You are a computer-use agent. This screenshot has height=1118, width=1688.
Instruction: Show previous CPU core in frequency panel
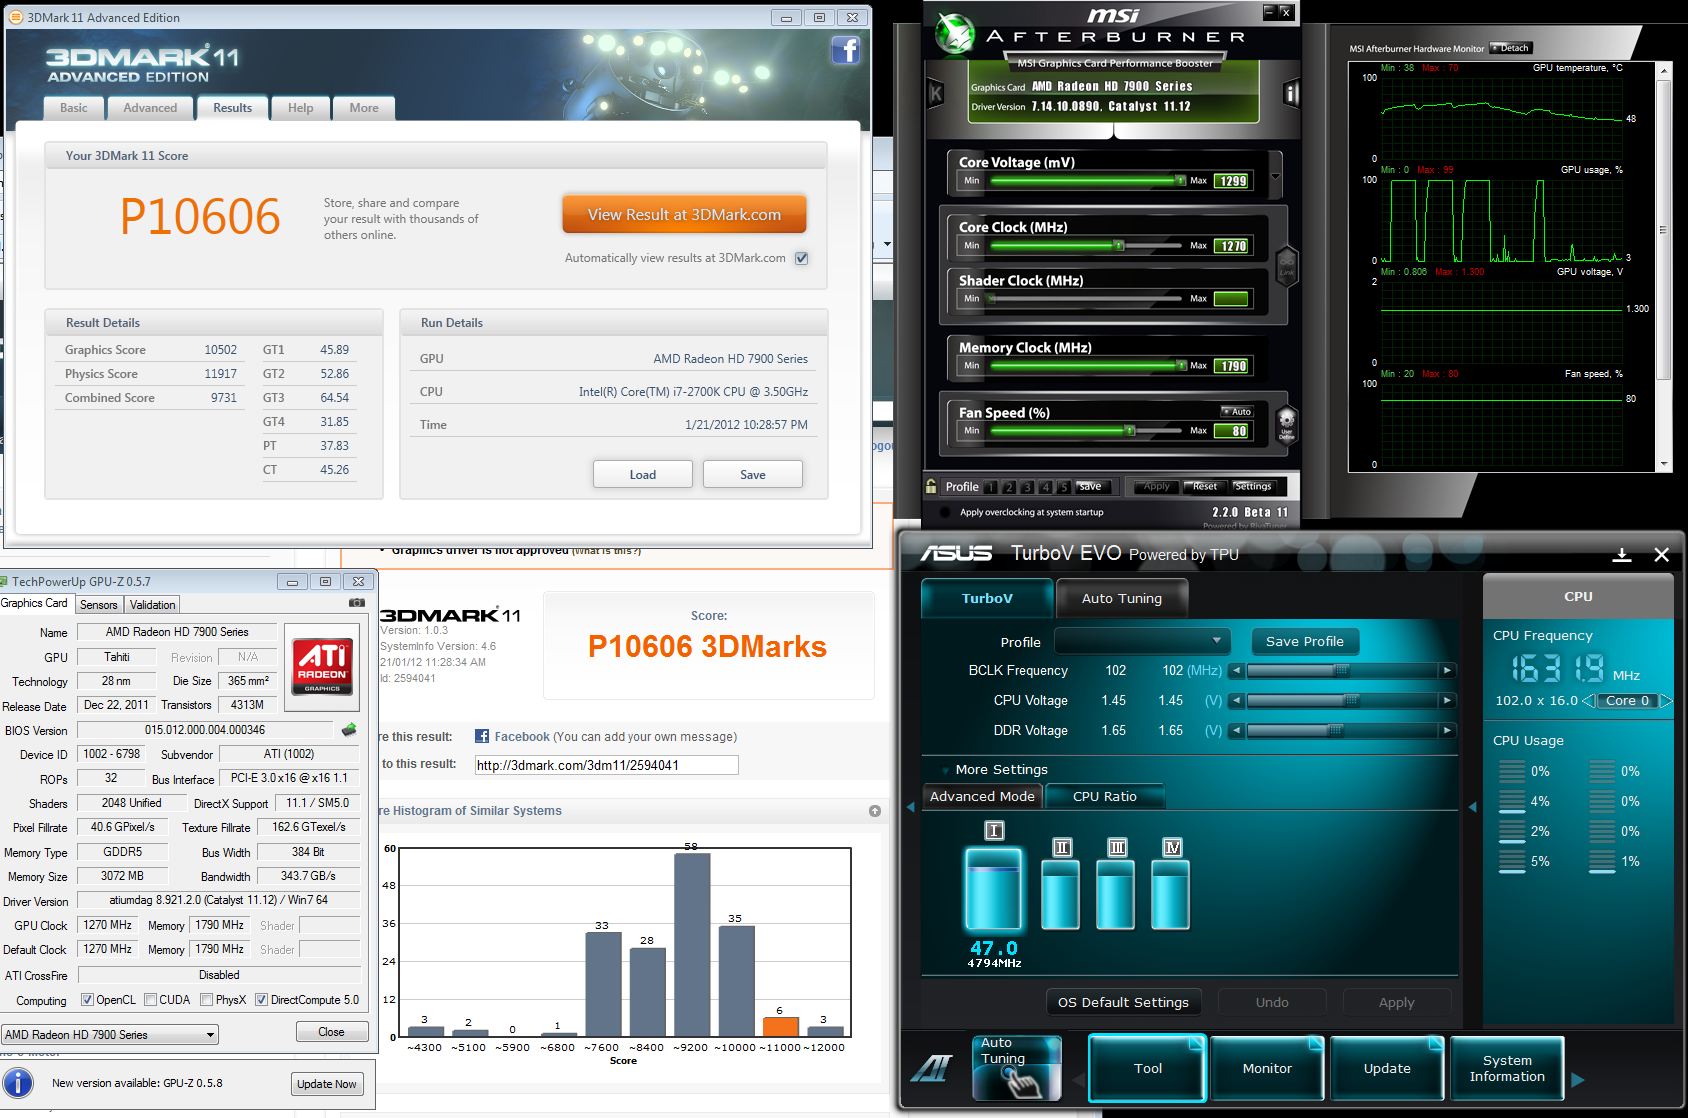tap(1587, 701)
